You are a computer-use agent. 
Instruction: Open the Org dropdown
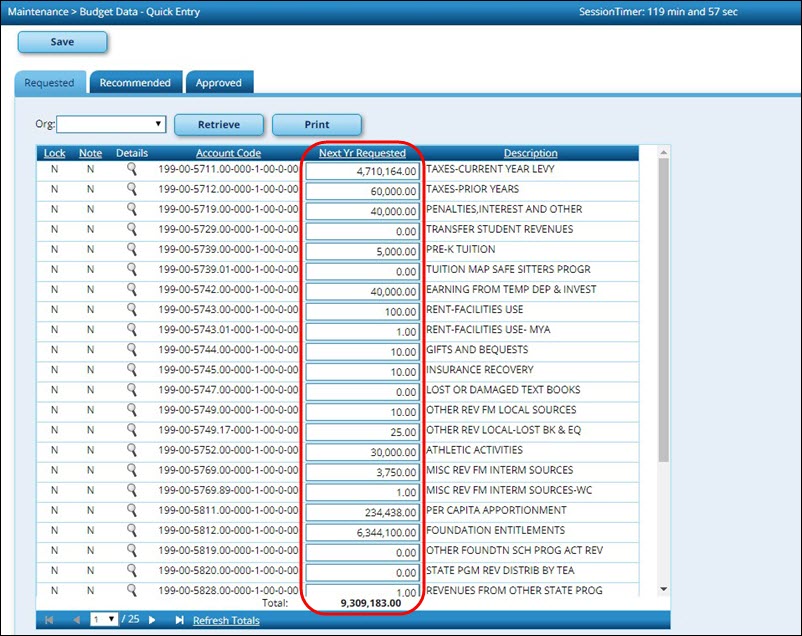[x=111, y=125]
